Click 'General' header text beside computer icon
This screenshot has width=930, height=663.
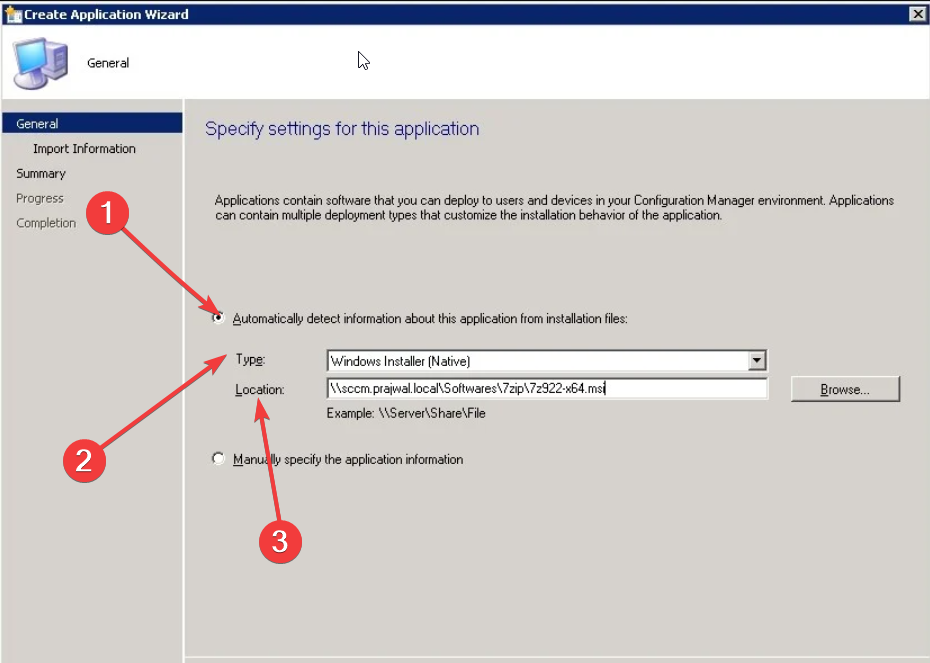click(108, 63)
